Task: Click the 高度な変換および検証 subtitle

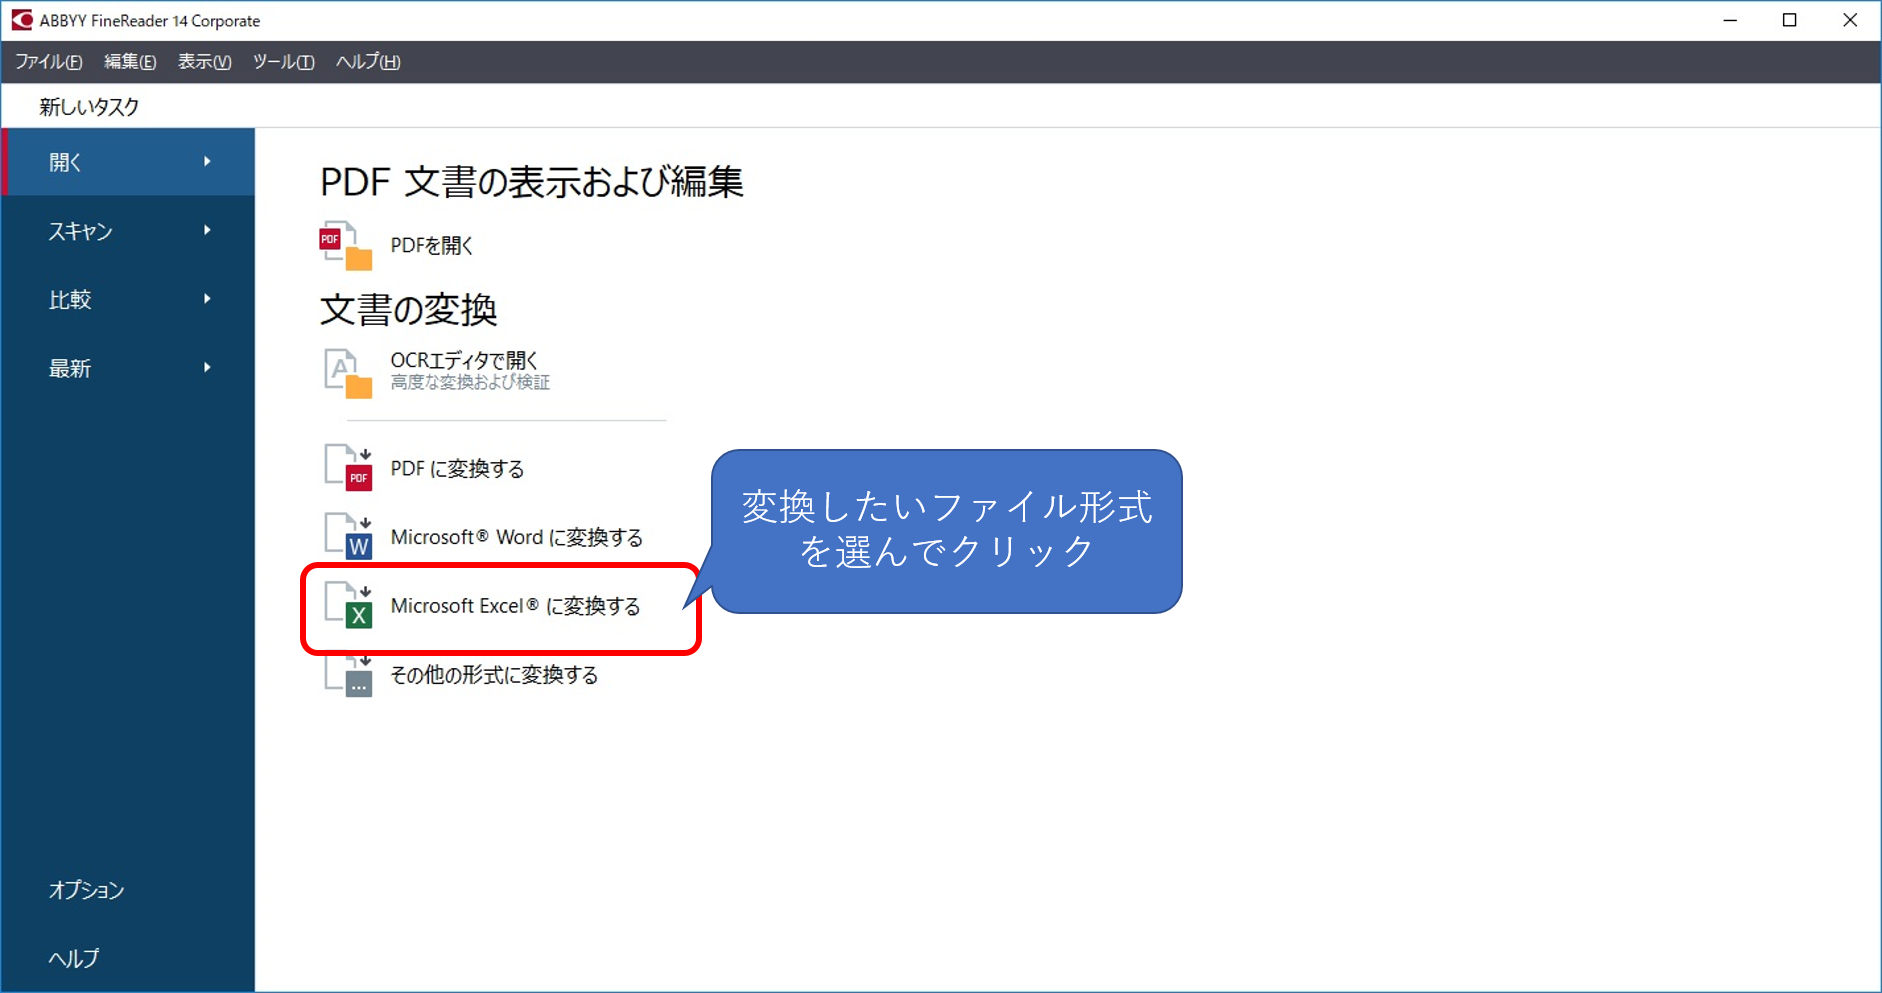Action: (x=470, y=382)
